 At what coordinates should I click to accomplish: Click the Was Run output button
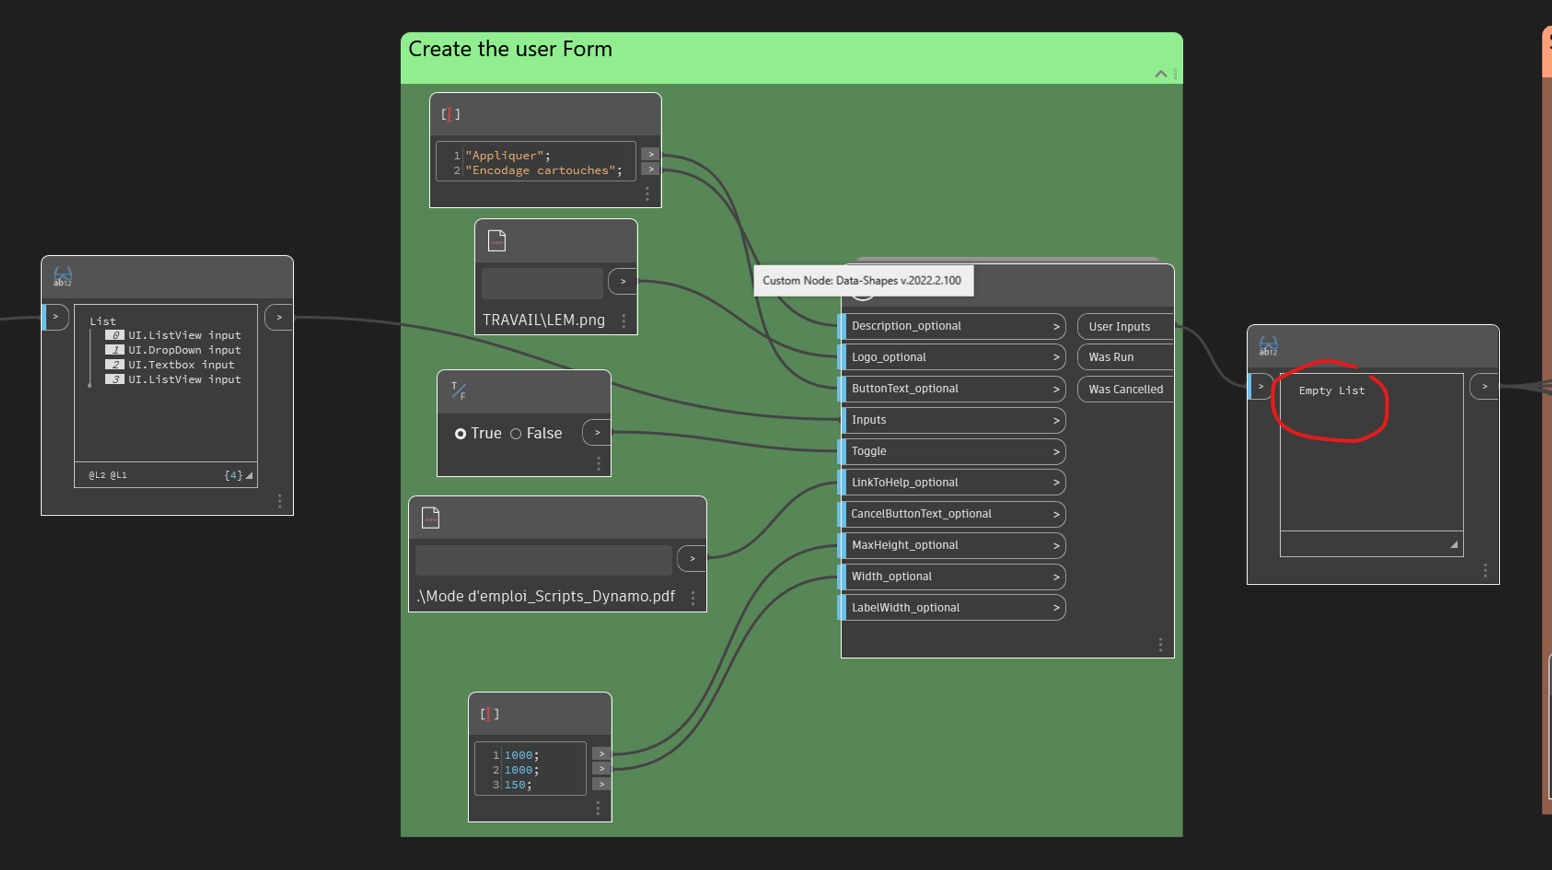click(1111, 357)
